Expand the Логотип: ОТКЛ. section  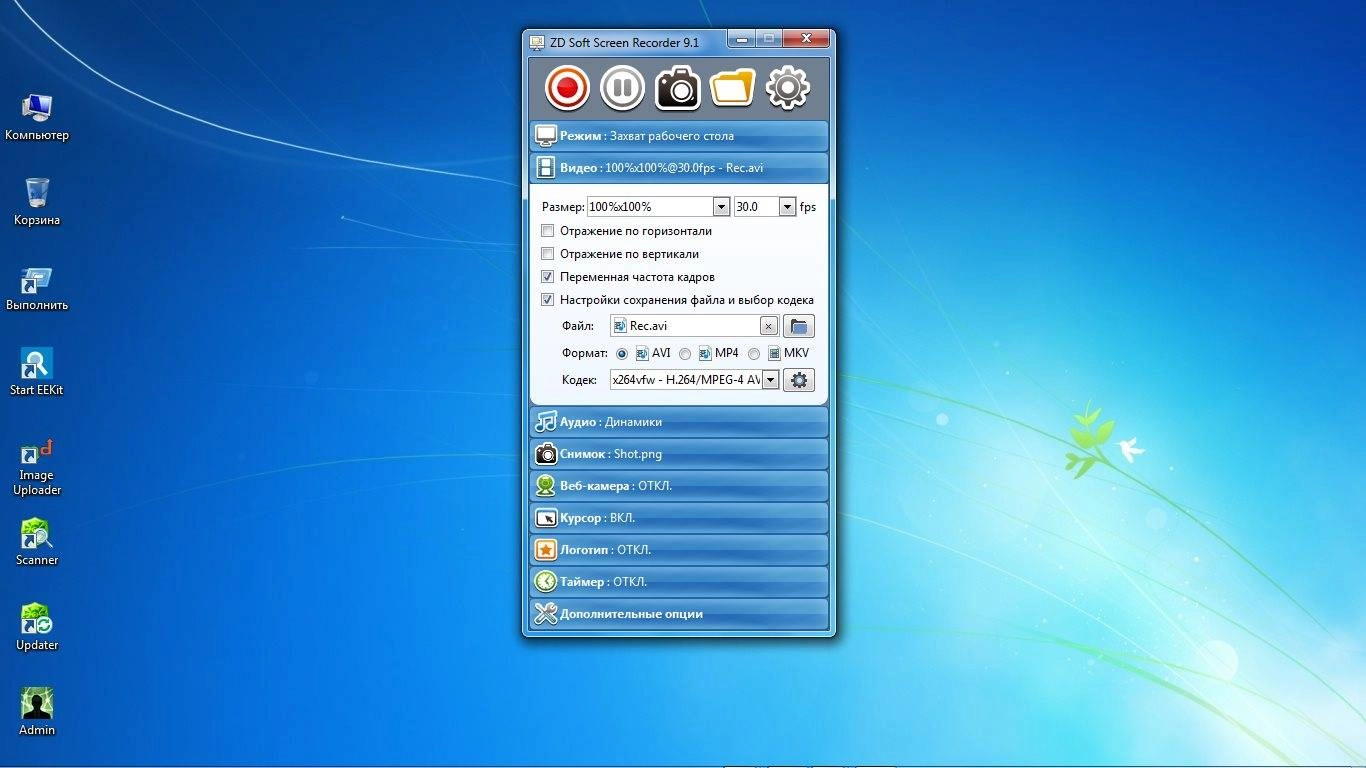pos(679,550)
